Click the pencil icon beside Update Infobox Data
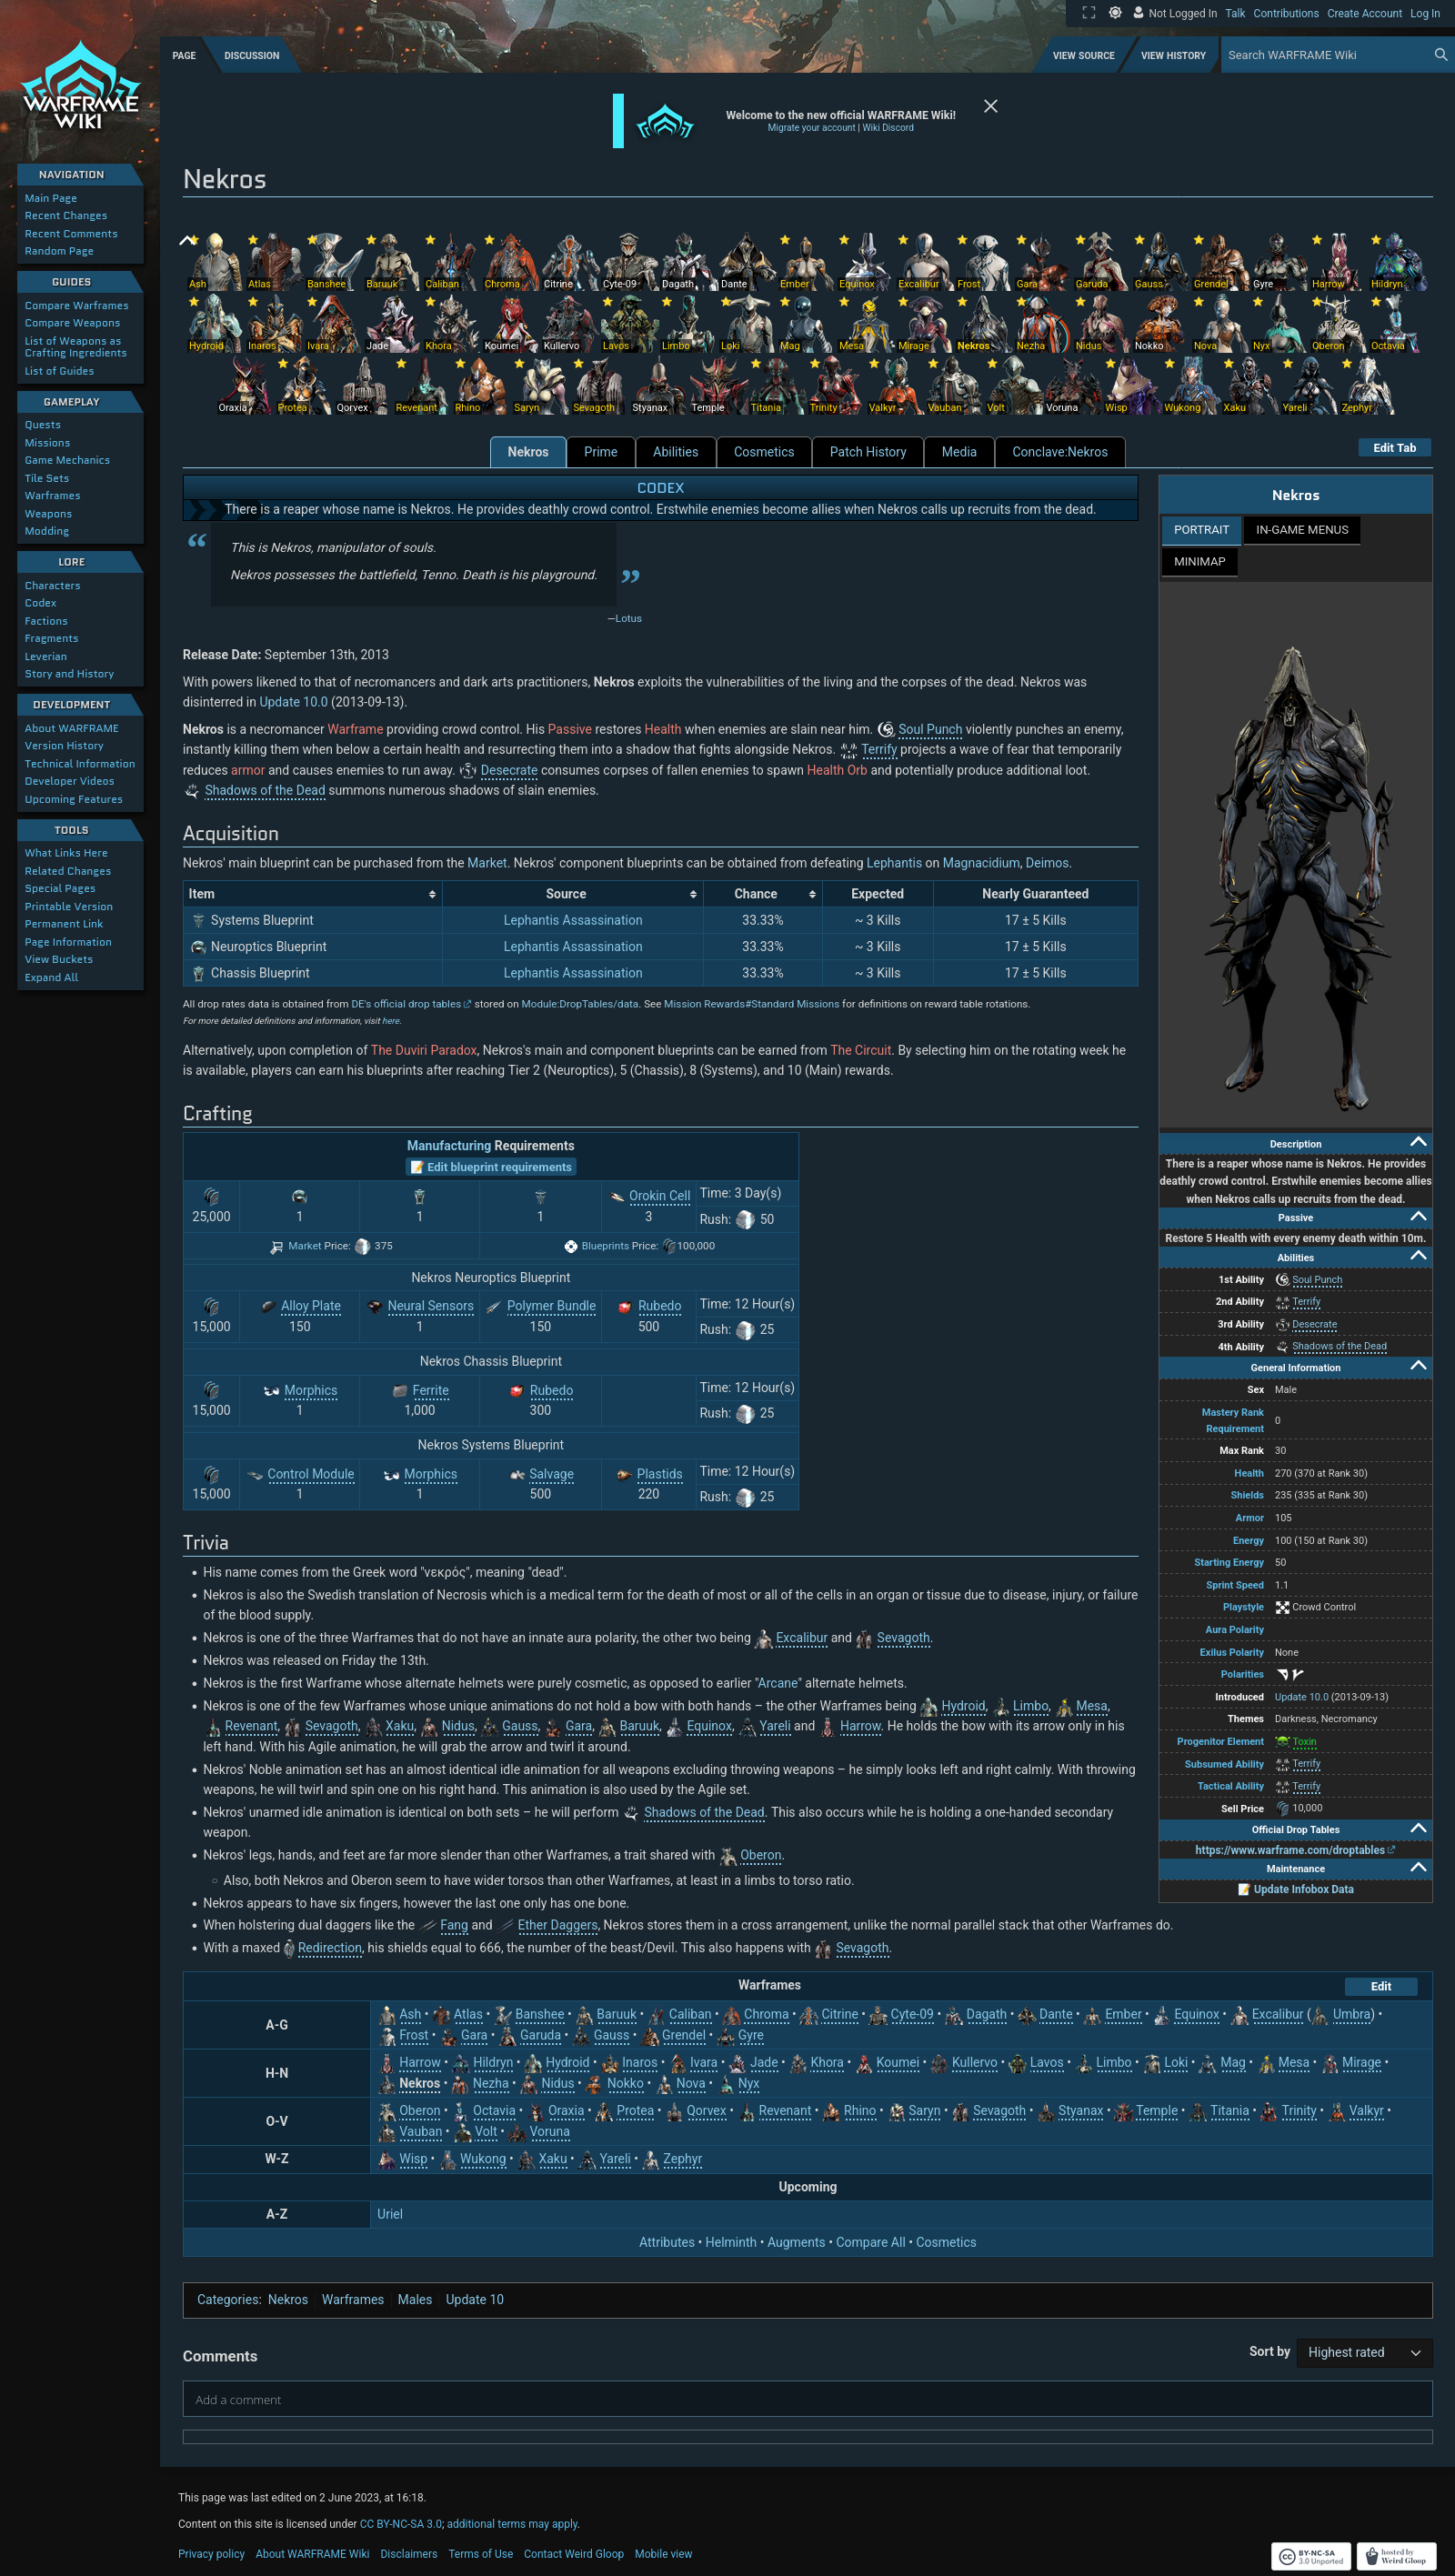Viewport: 1455px width, 2576px height. coord(1243,1889)
